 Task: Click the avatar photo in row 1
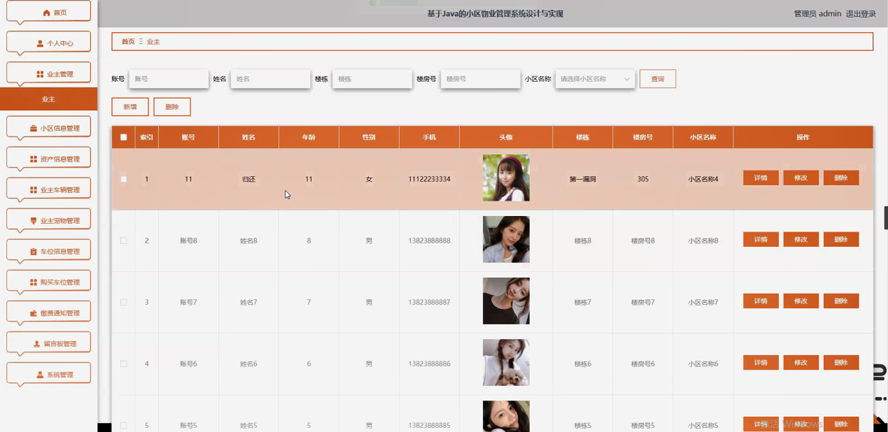click(x=506, y=178)
